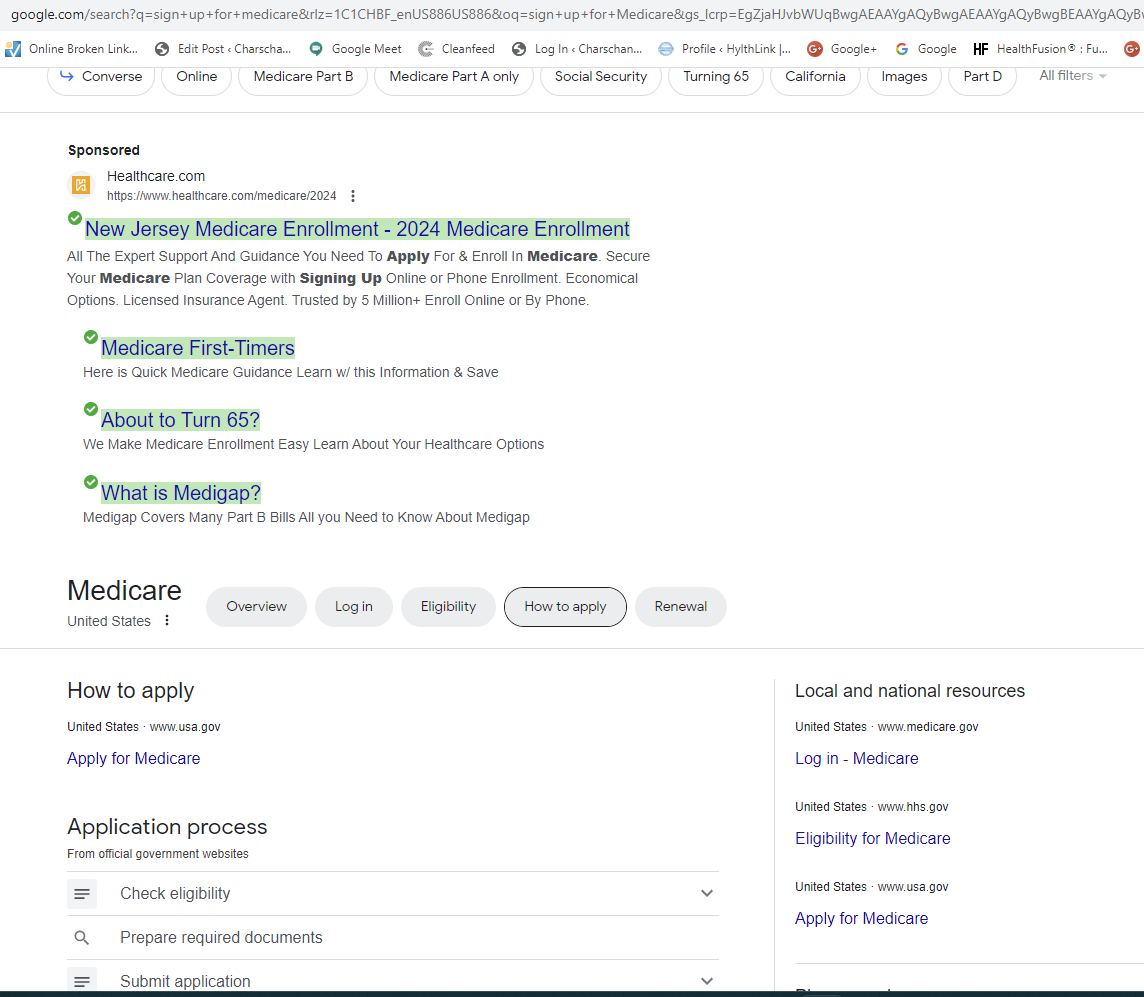Image resolution: width=1144 pixels, height=997 pixels.
Task: Click green checkmark beside What is Medigap
Action: (x=90, y=482)
